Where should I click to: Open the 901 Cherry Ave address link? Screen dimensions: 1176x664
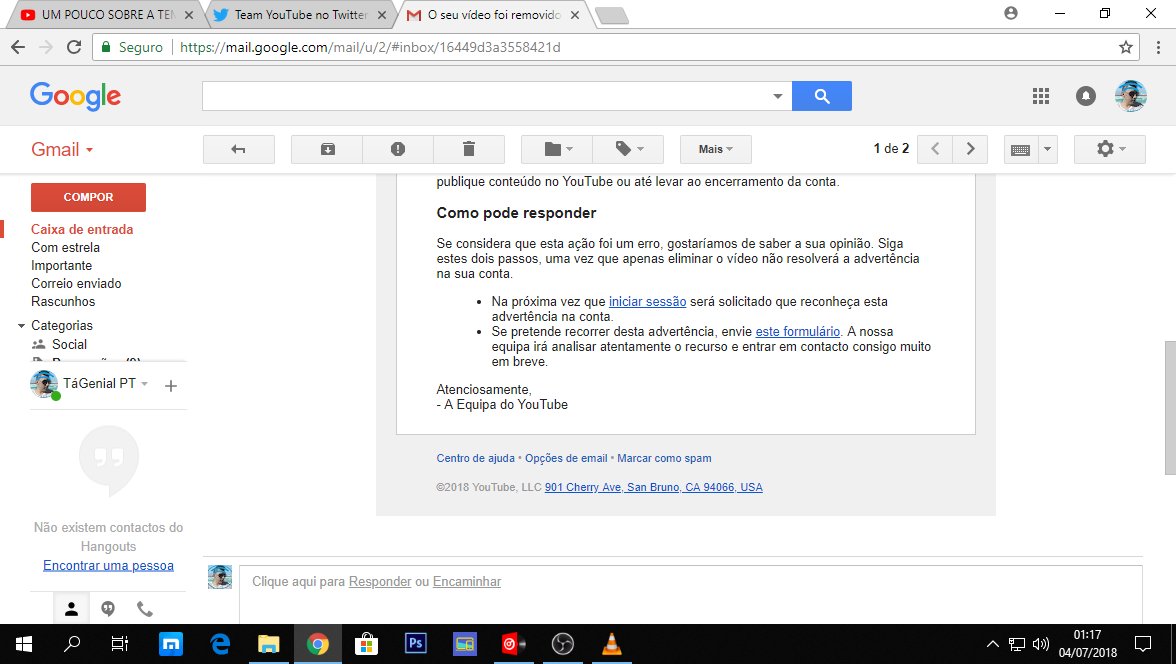653,488
